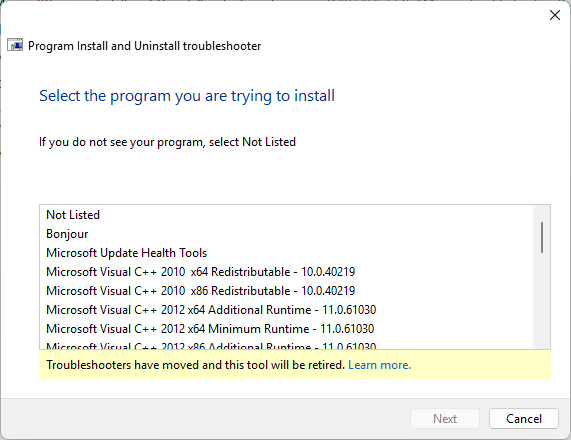The height and width of the screenshot is (440, 571).
Task: Select Bonjour from the program list
Action: (x=286, y=234)
